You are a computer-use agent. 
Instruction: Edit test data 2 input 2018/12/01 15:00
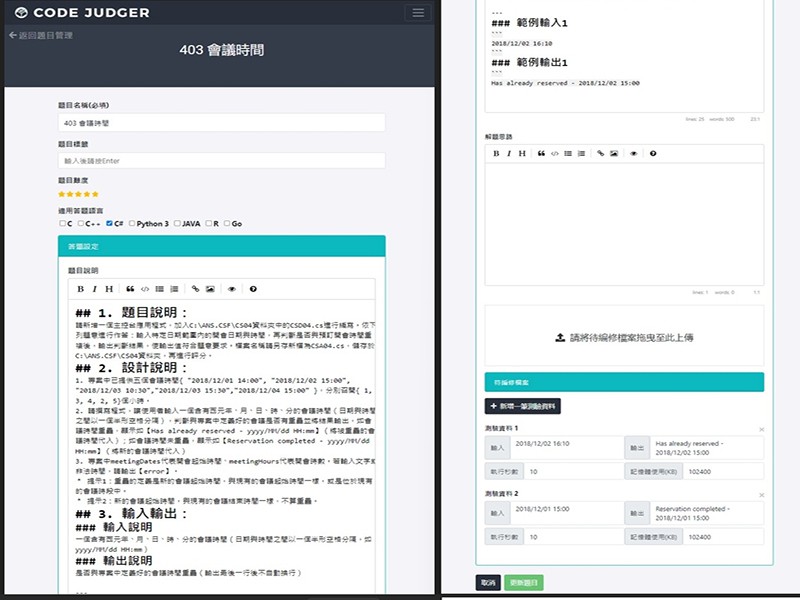(566, 513)
